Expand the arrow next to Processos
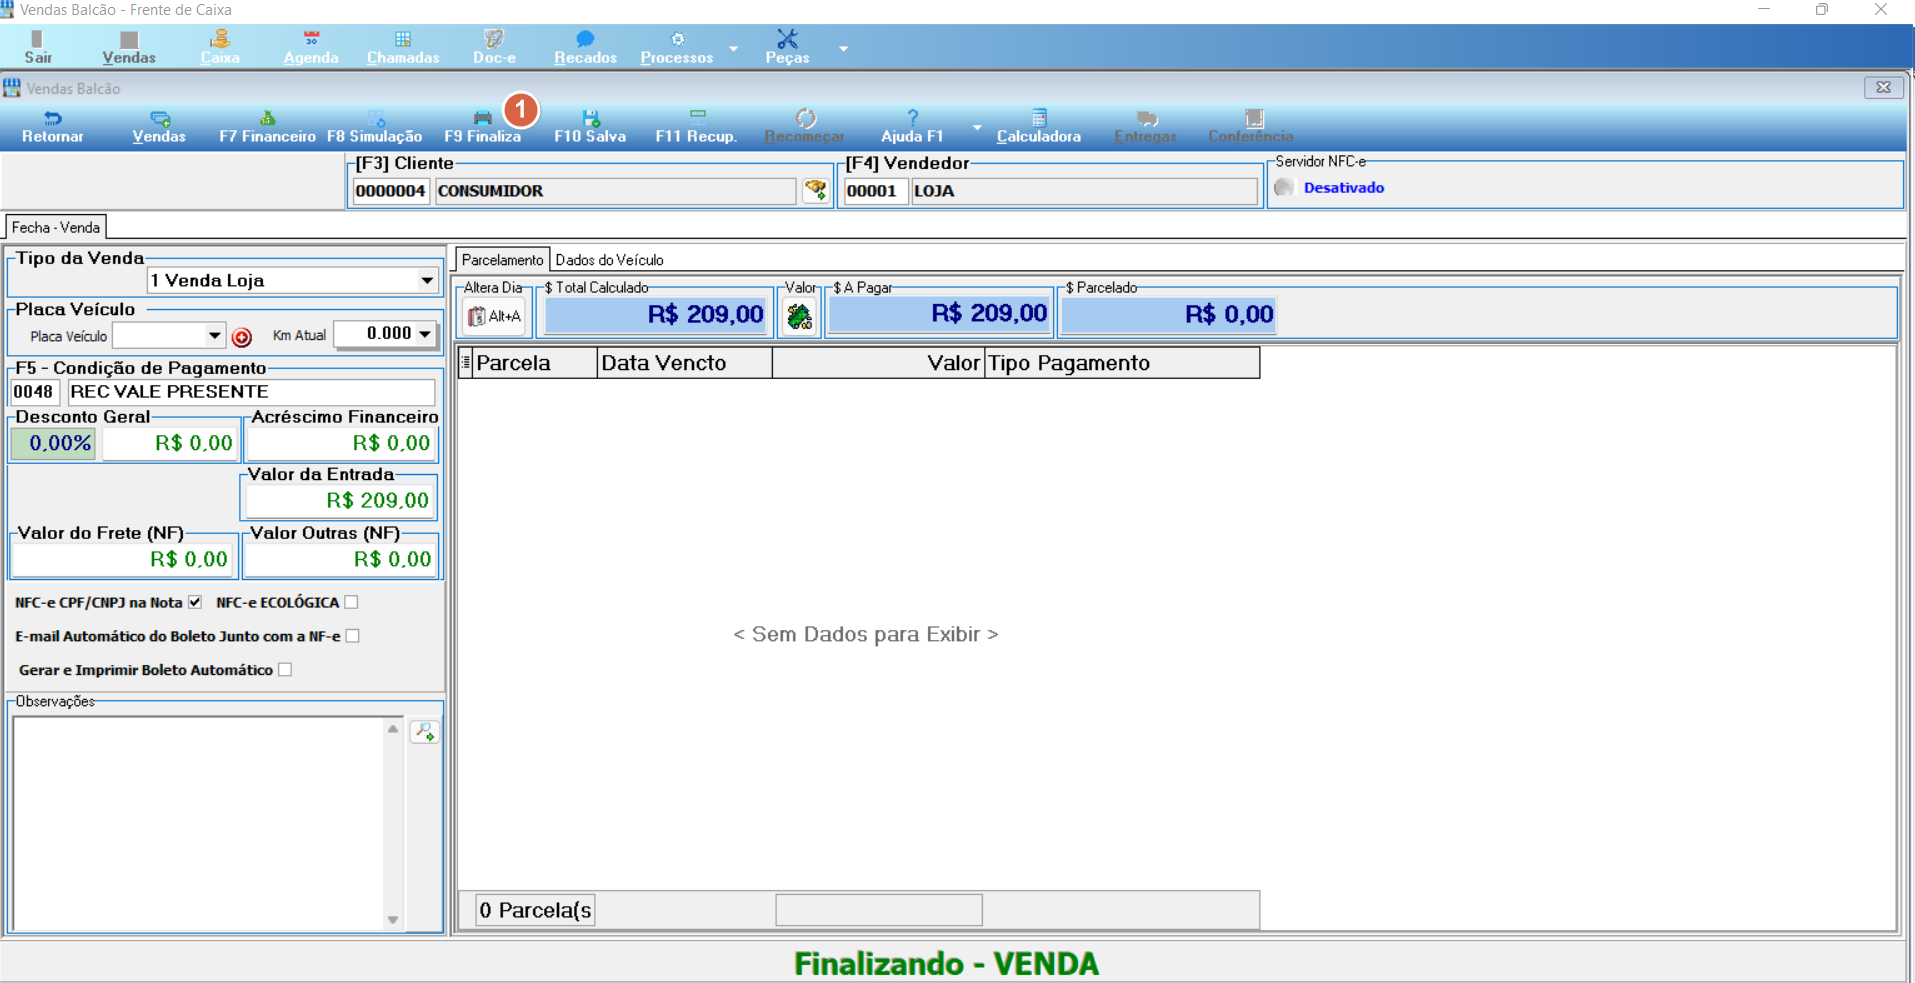 pos(733,48)
